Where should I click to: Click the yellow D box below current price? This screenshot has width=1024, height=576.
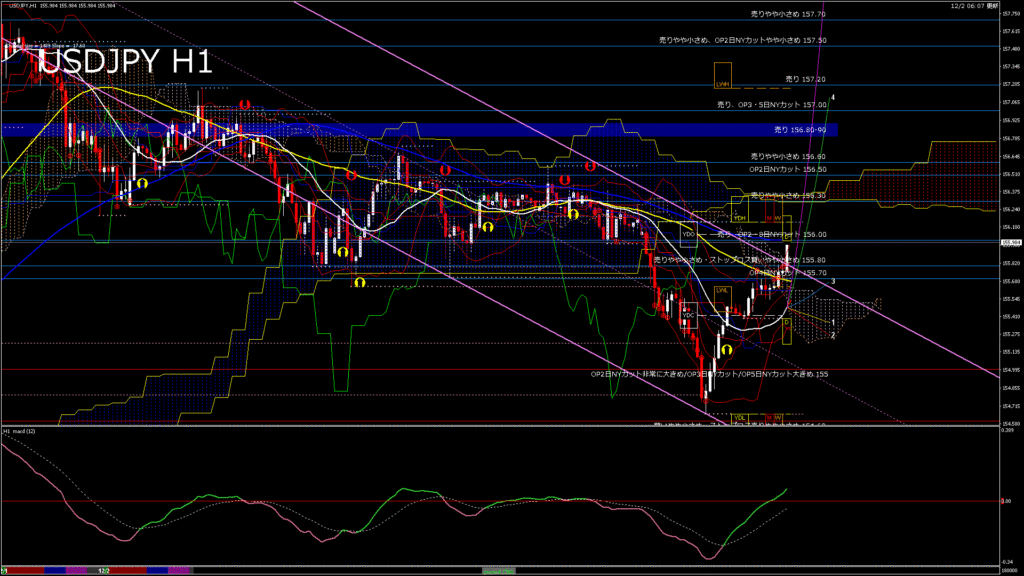point(786,323)
